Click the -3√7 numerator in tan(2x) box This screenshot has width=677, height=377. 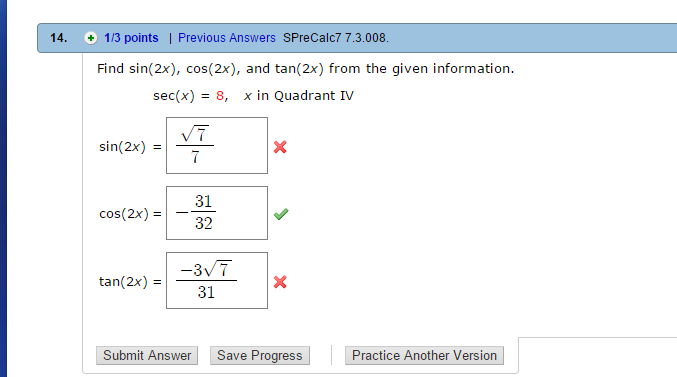tap(206, 269)
